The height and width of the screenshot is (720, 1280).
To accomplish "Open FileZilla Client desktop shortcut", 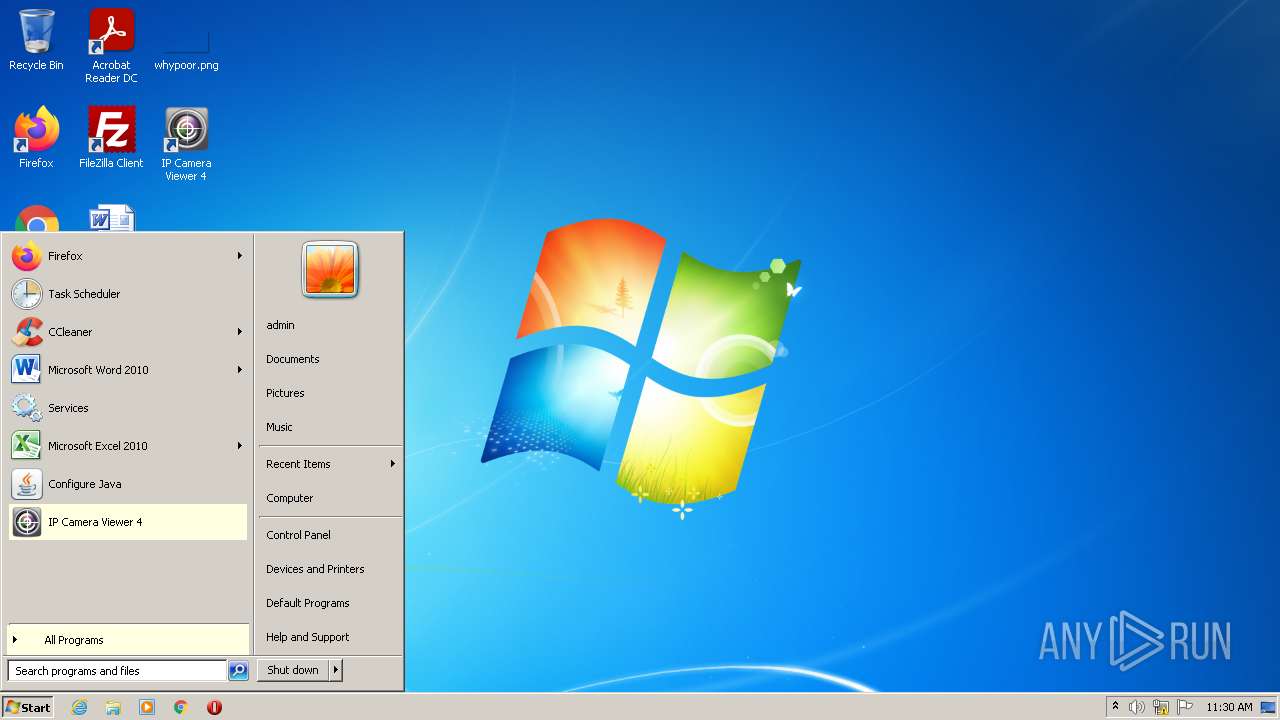I will coord(111,138).
